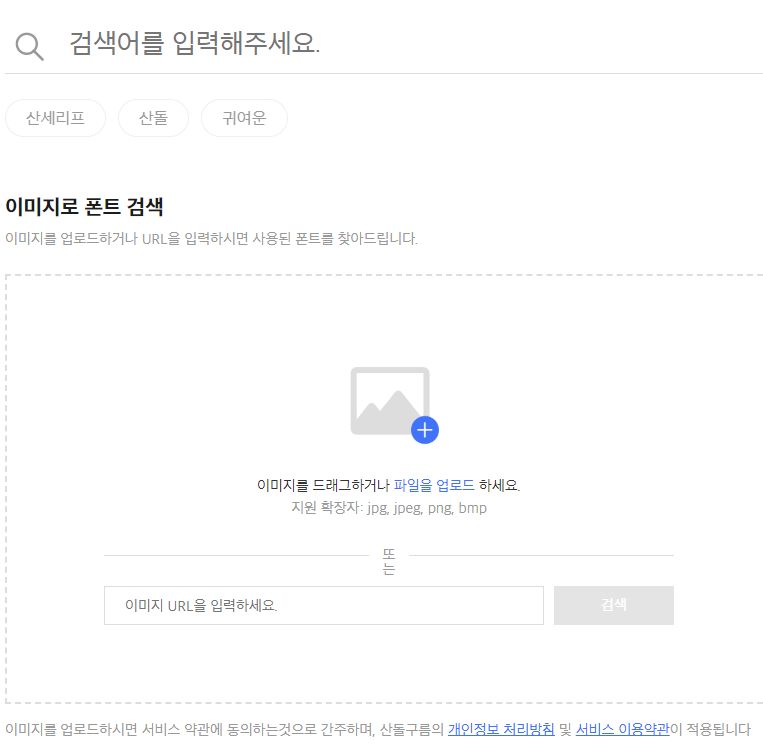The width and height of the screenshot is (763, 753).
Task: Click the gray 검색 button
Action: click(x=614, y=605)
